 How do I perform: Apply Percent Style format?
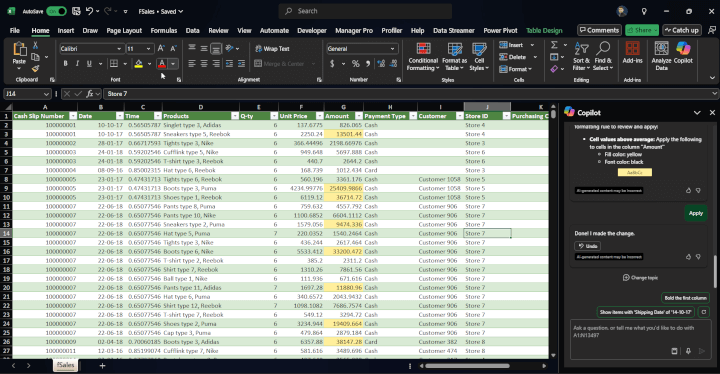tap(355, 63)
